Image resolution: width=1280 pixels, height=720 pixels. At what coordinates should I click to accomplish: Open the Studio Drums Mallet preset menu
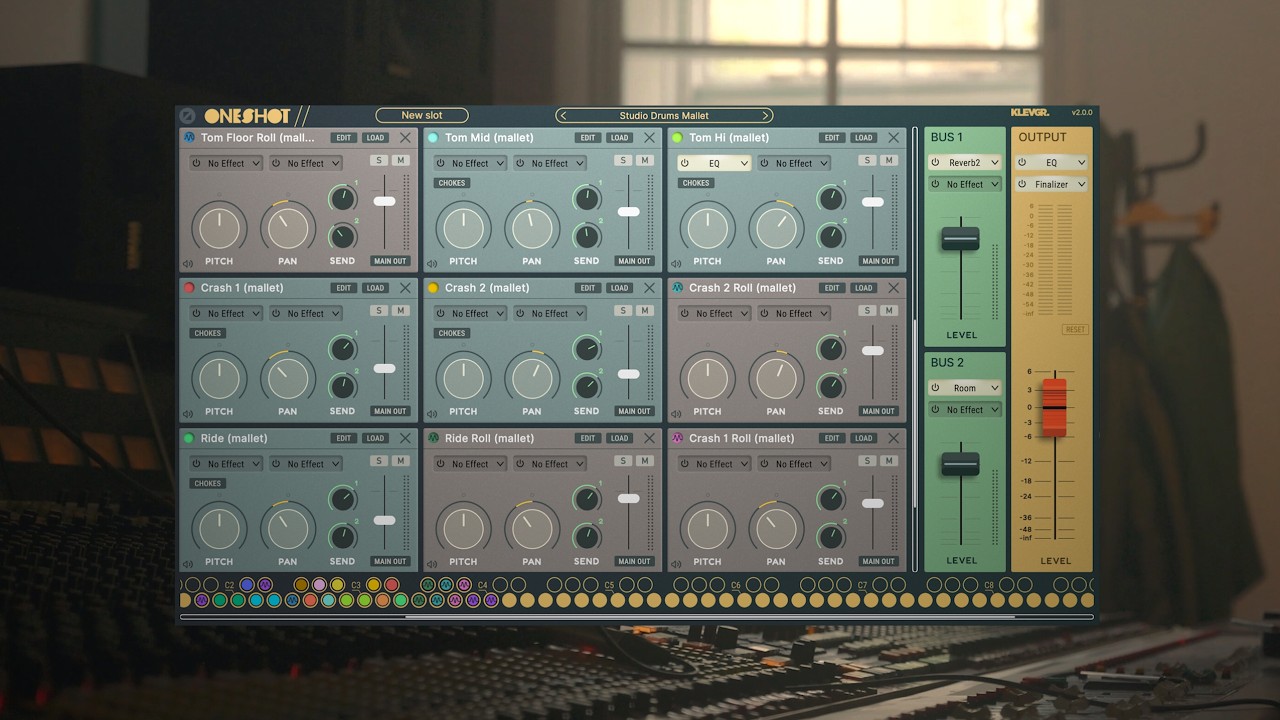click(664, 116)
